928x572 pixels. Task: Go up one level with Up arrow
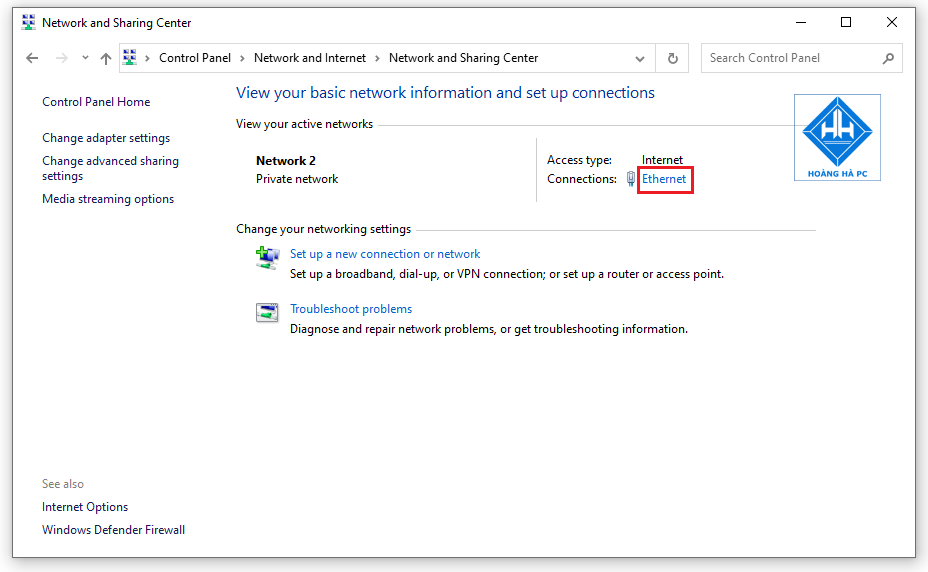106,58
